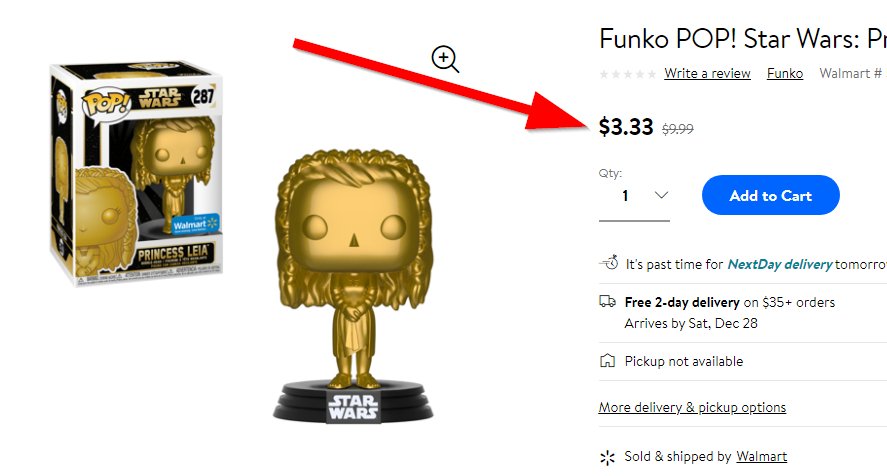887x476 pixels.
Task: Click the boxed Princess Leia product image
Action: (x=135, y=171)
